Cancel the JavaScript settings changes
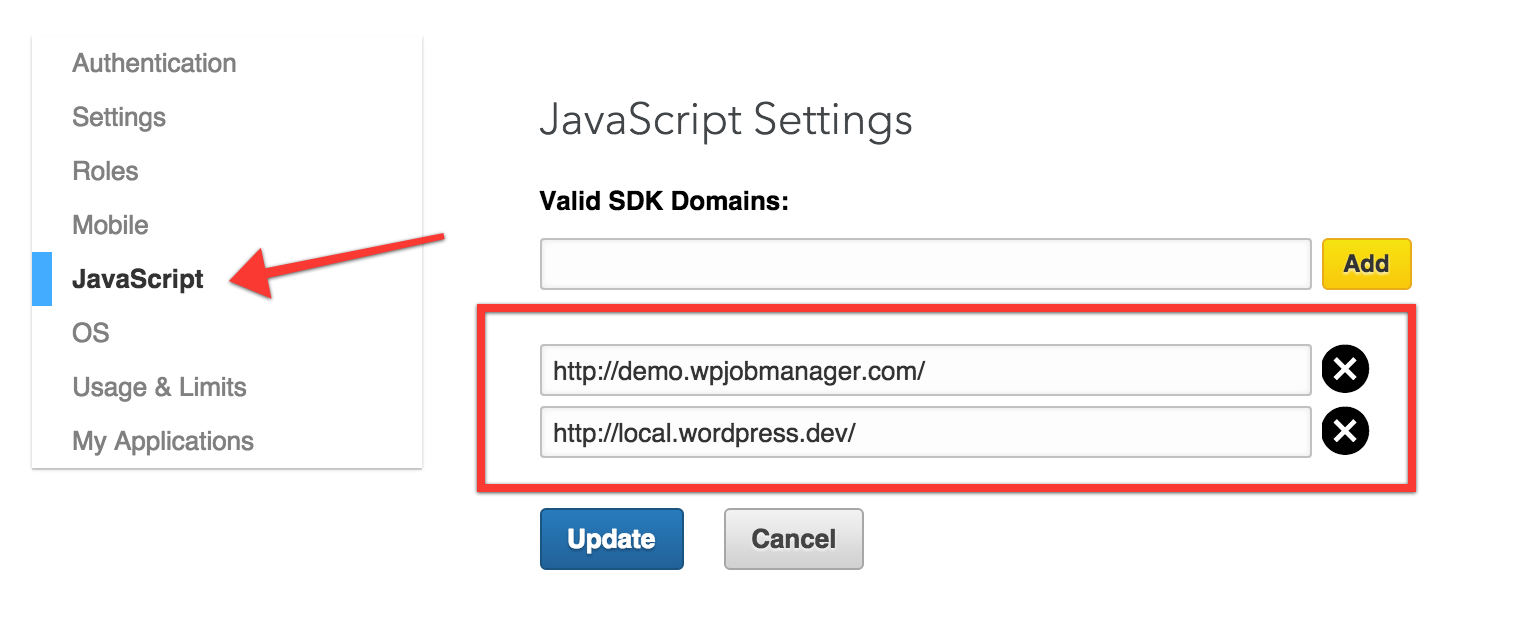The image size is (1520, 642). (793, 539)
